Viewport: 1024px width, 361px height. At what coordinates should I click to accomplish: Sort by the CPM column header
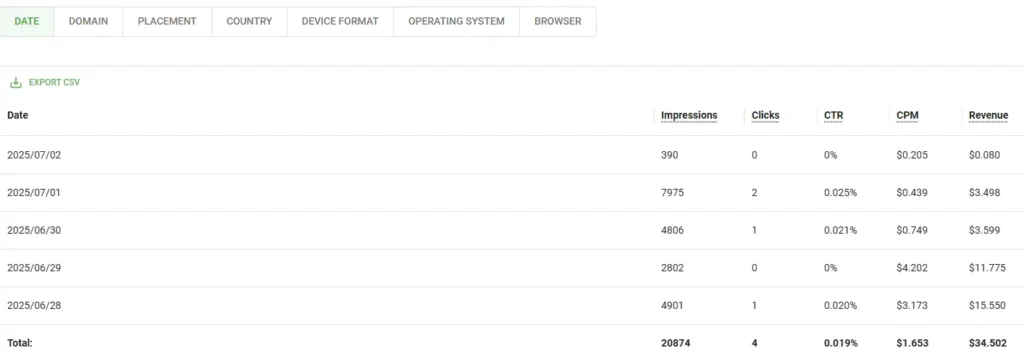(908, 116)
